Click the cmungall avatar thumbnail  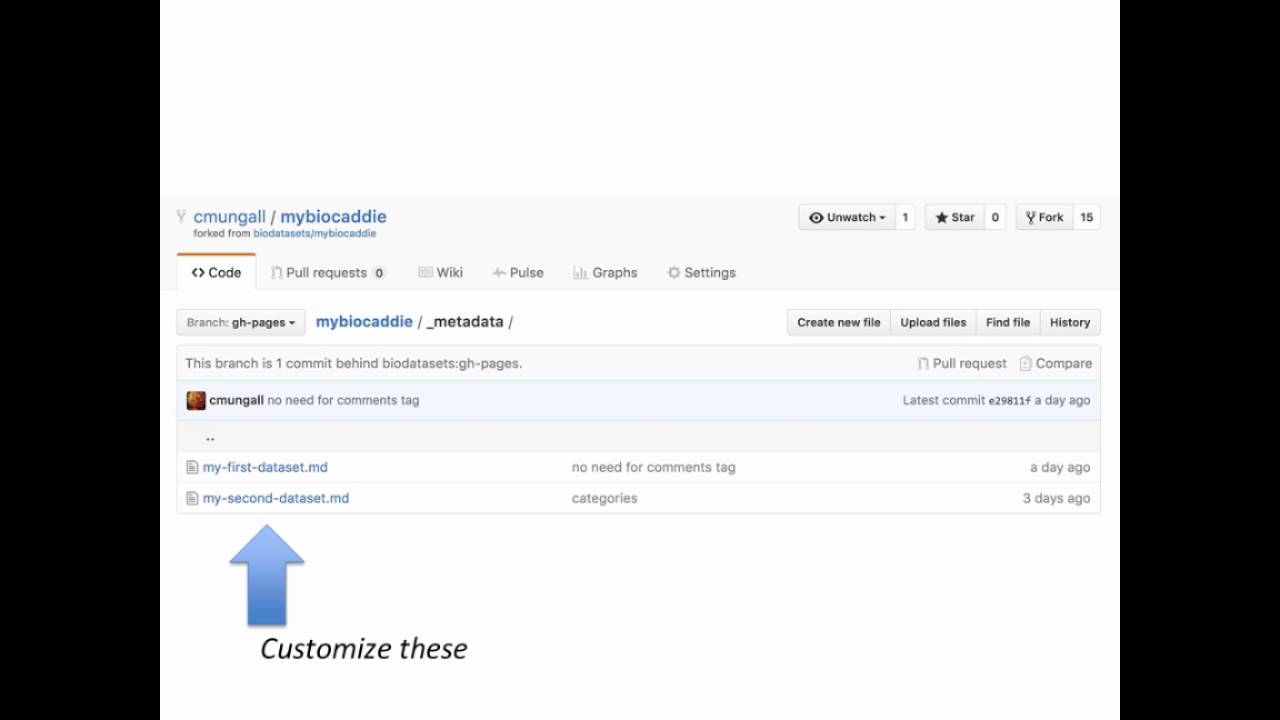click(x=196, y=400)
